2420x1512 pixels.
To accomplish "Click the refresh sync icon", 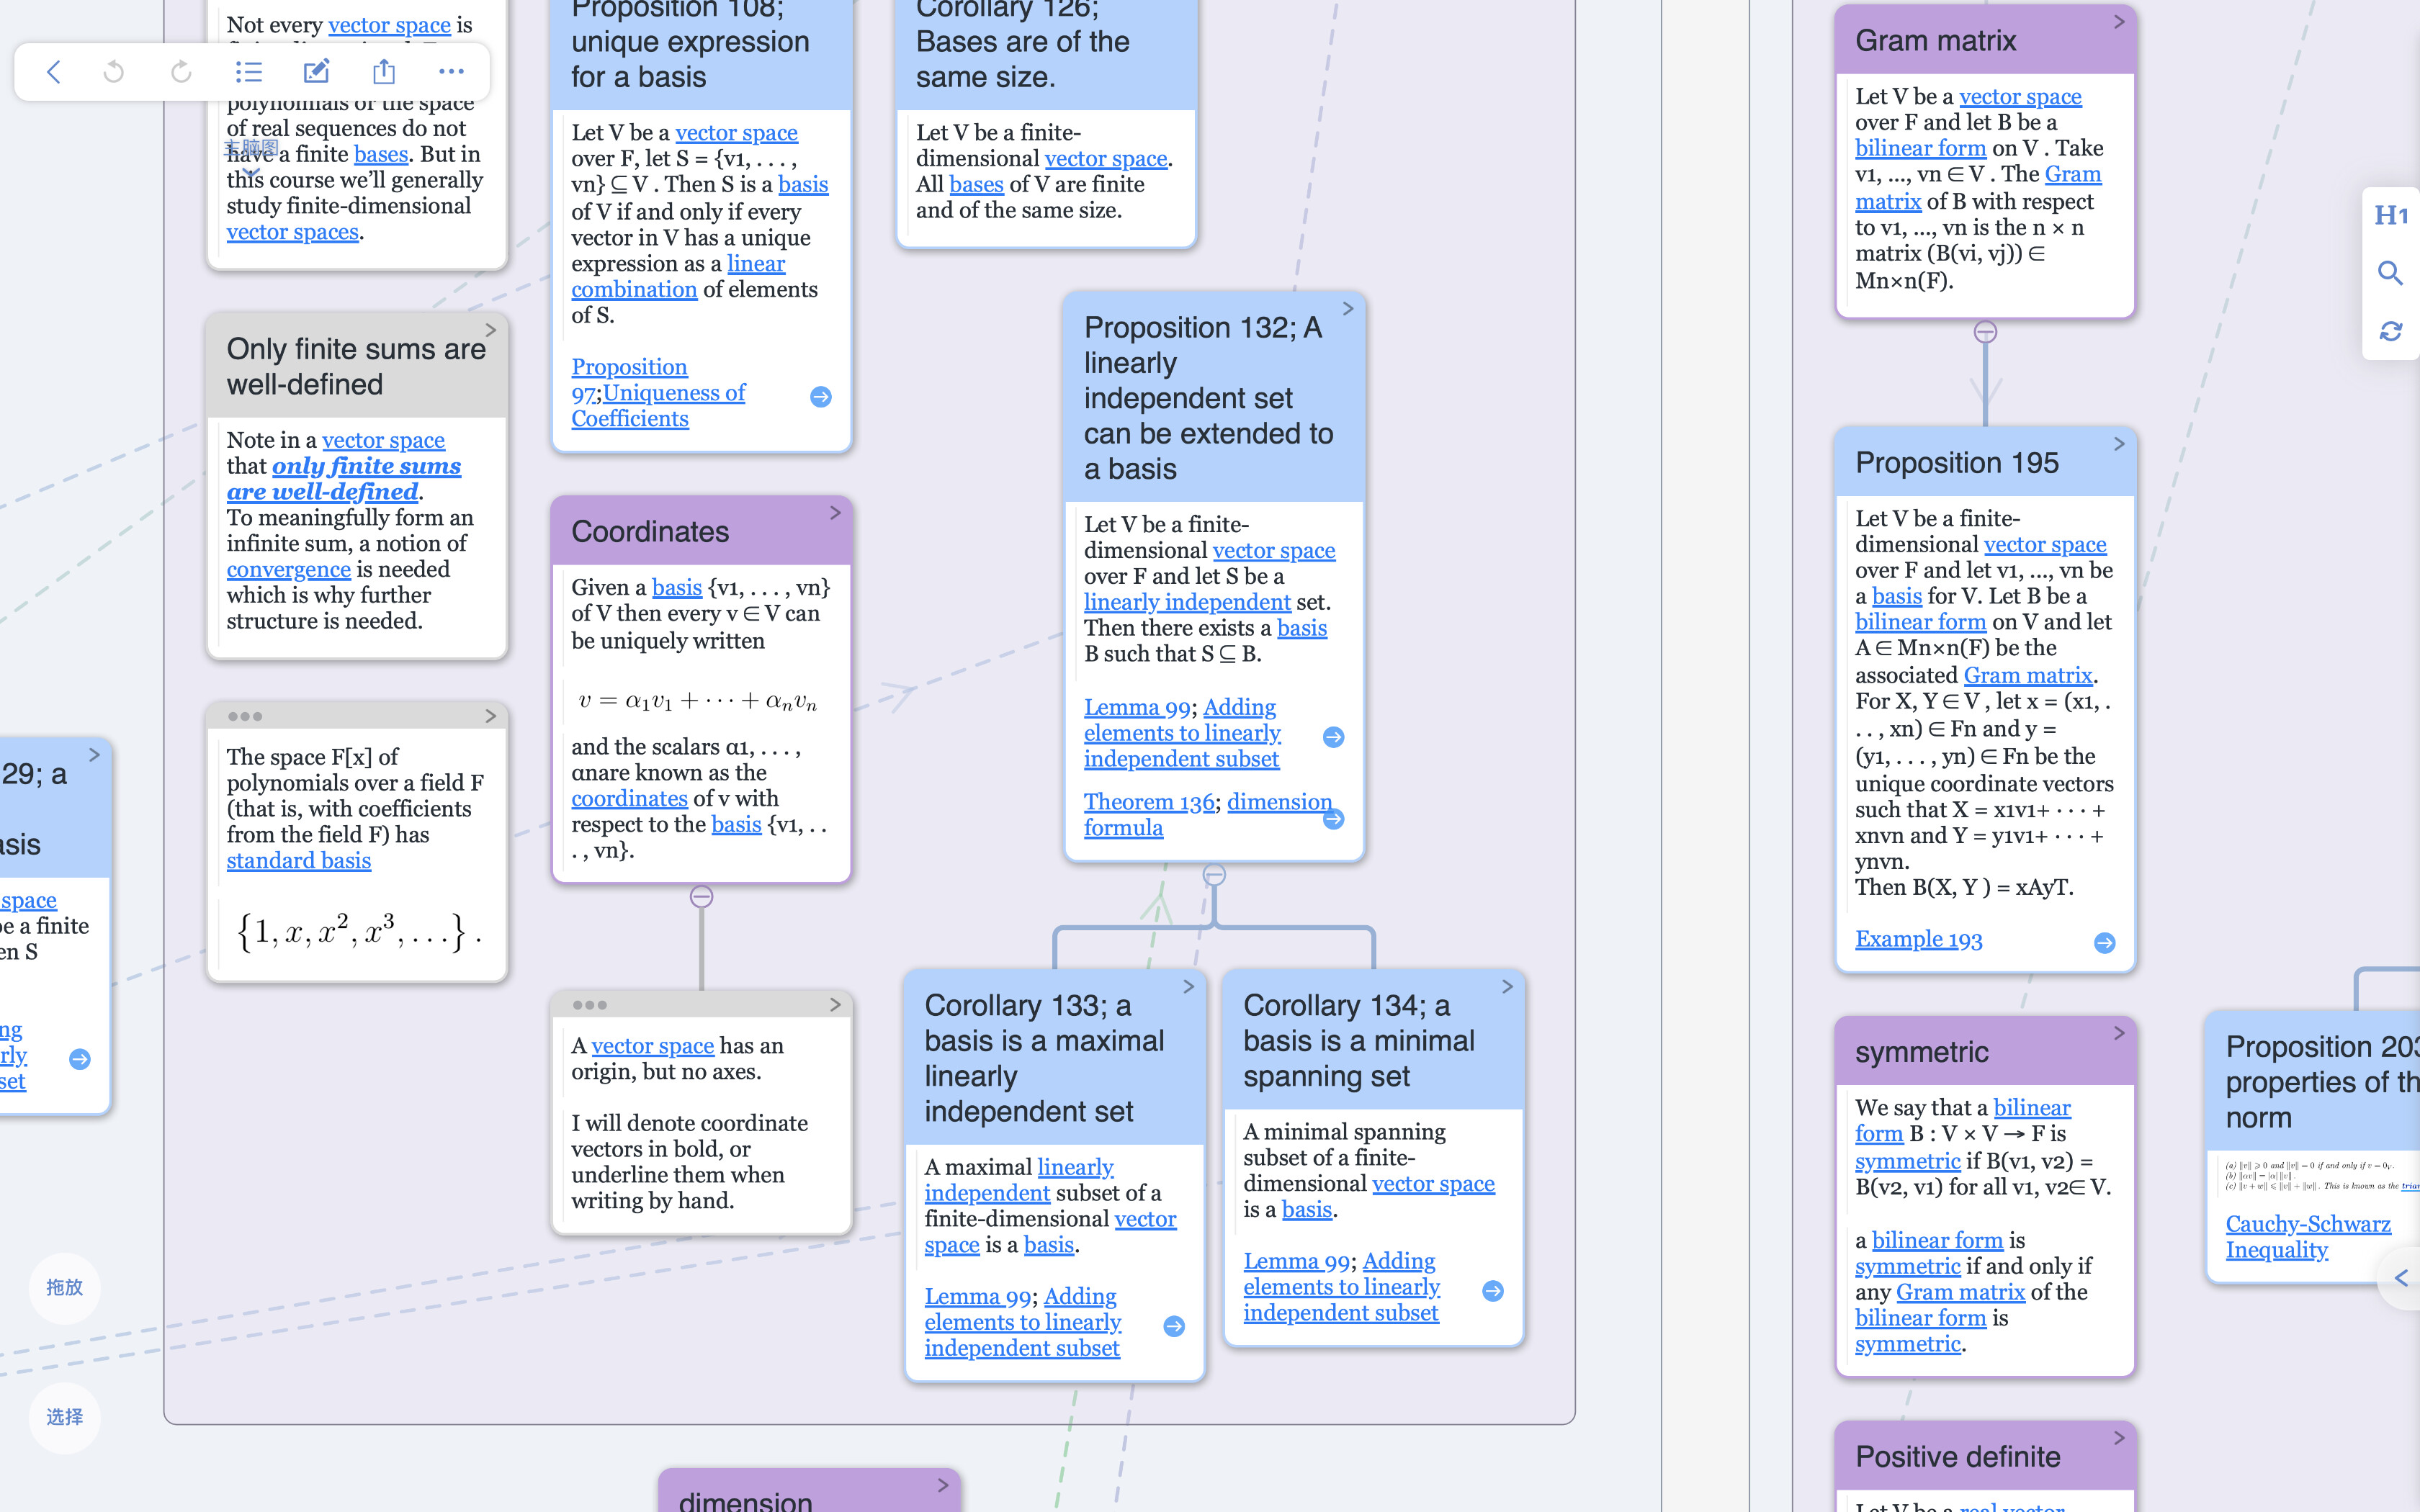I will tap(2391, 331).
